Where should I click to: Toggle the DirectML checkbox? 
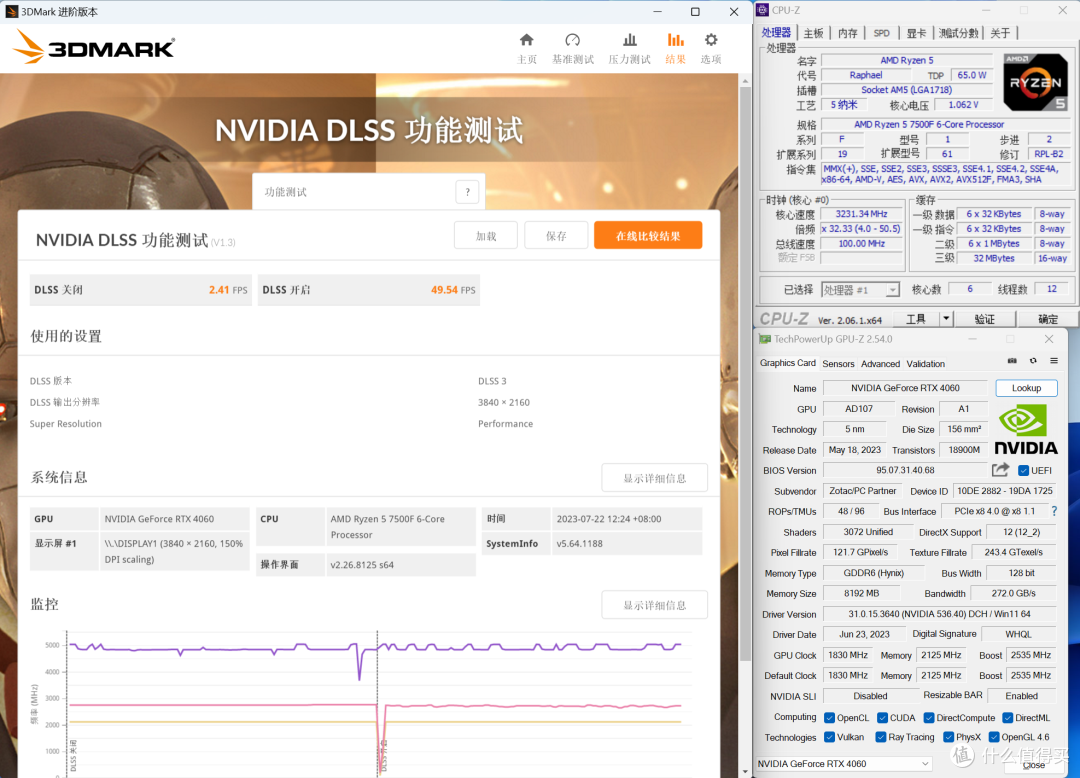tap(1008, 718)
